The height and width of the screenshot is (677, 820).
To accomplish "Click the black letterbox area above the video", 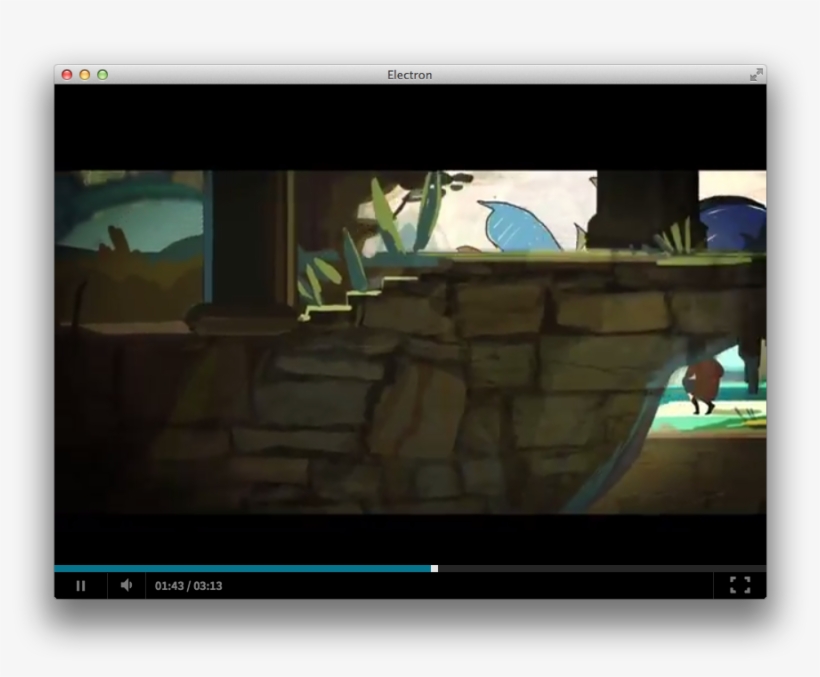I will tap(410, 125).
